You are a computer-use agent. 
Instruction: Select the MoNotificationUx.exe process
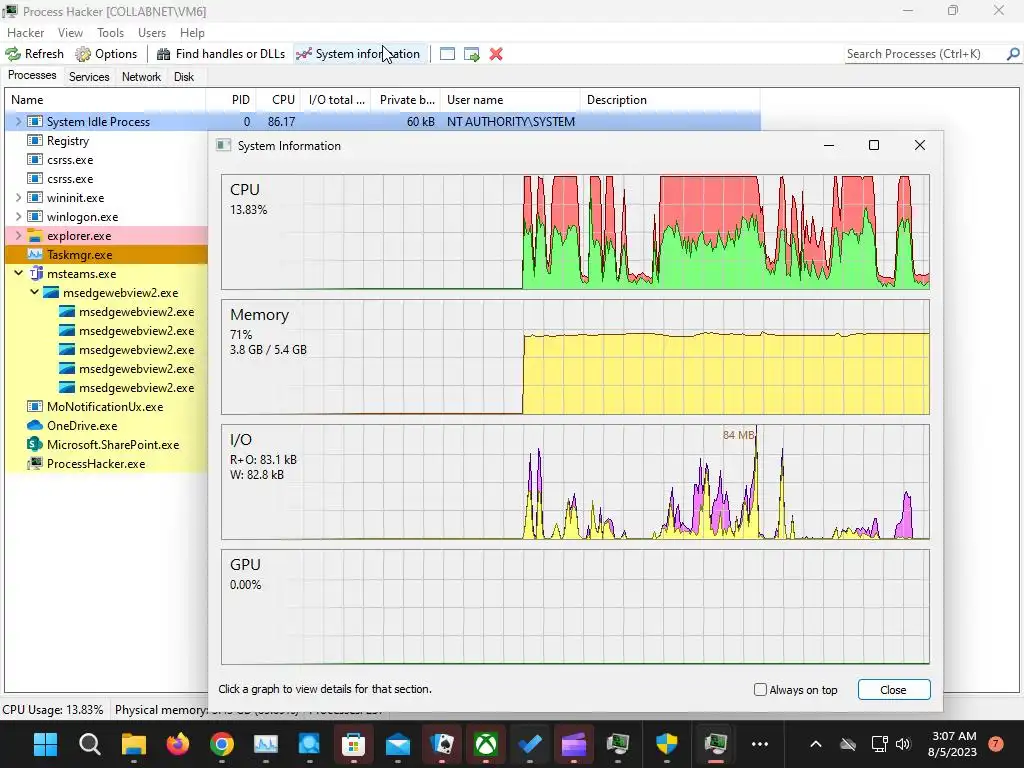point(106,407)
